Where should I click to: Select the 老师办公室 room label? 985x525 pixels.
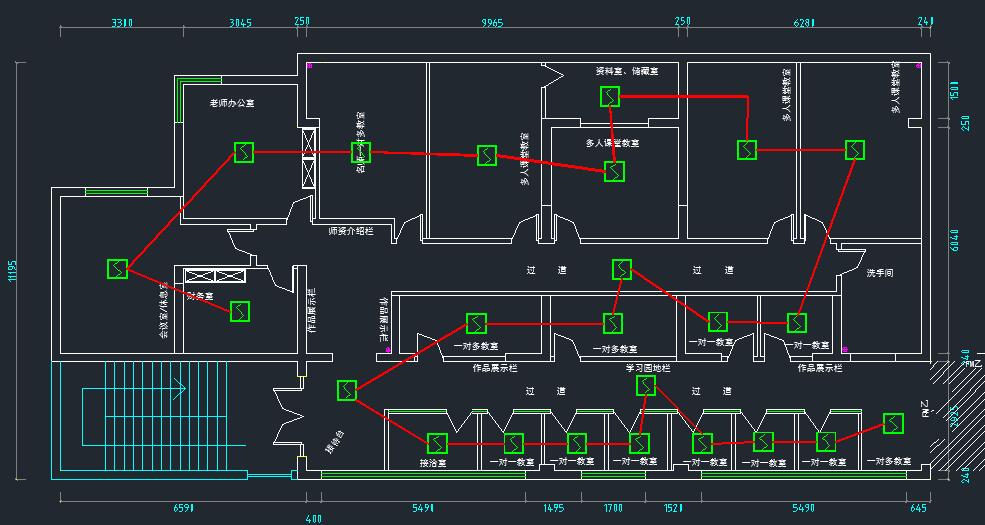(231, 103)
